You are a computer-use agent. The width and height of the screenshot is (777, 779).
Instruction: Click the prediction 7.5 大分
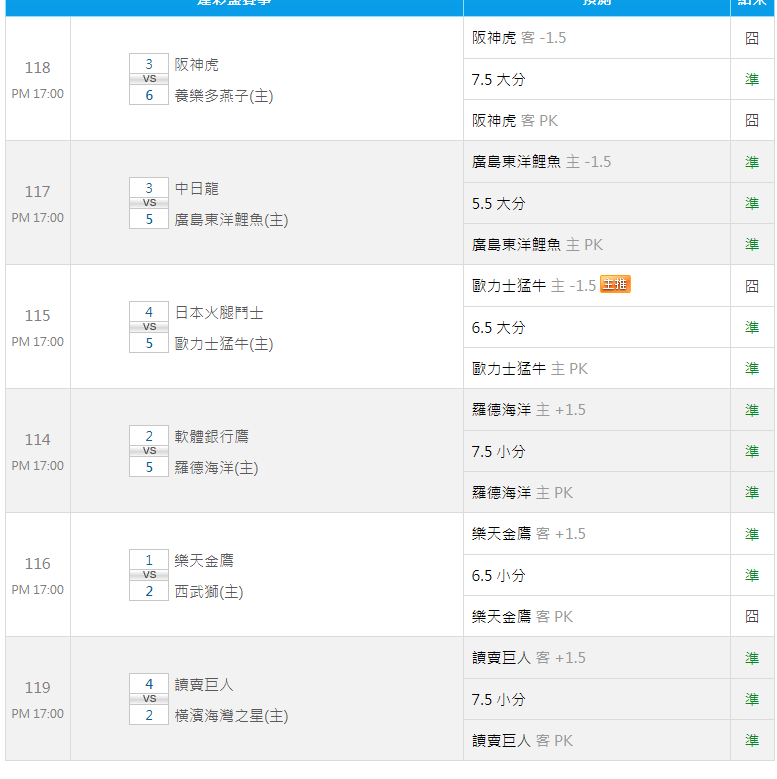pyautogui.click(x=498, y=79)
